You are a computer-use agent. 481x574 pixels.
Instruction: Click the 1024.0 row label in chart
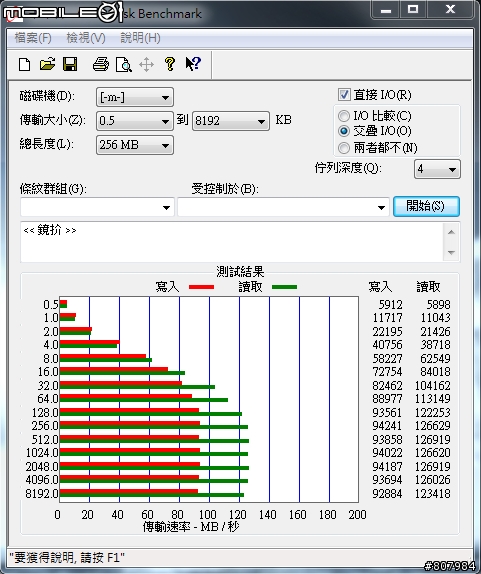(x=42, y=453)
